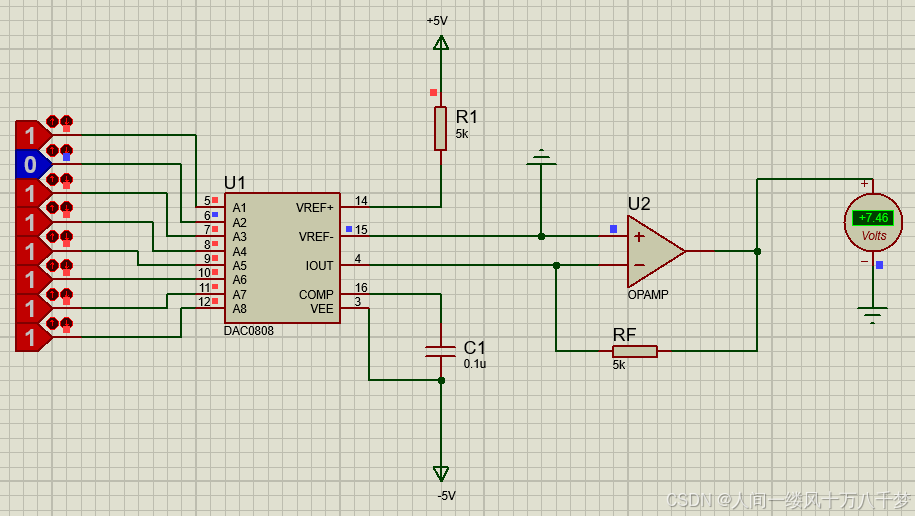
Task: Click the R1 reference label
Action: (x=467, y=117)
